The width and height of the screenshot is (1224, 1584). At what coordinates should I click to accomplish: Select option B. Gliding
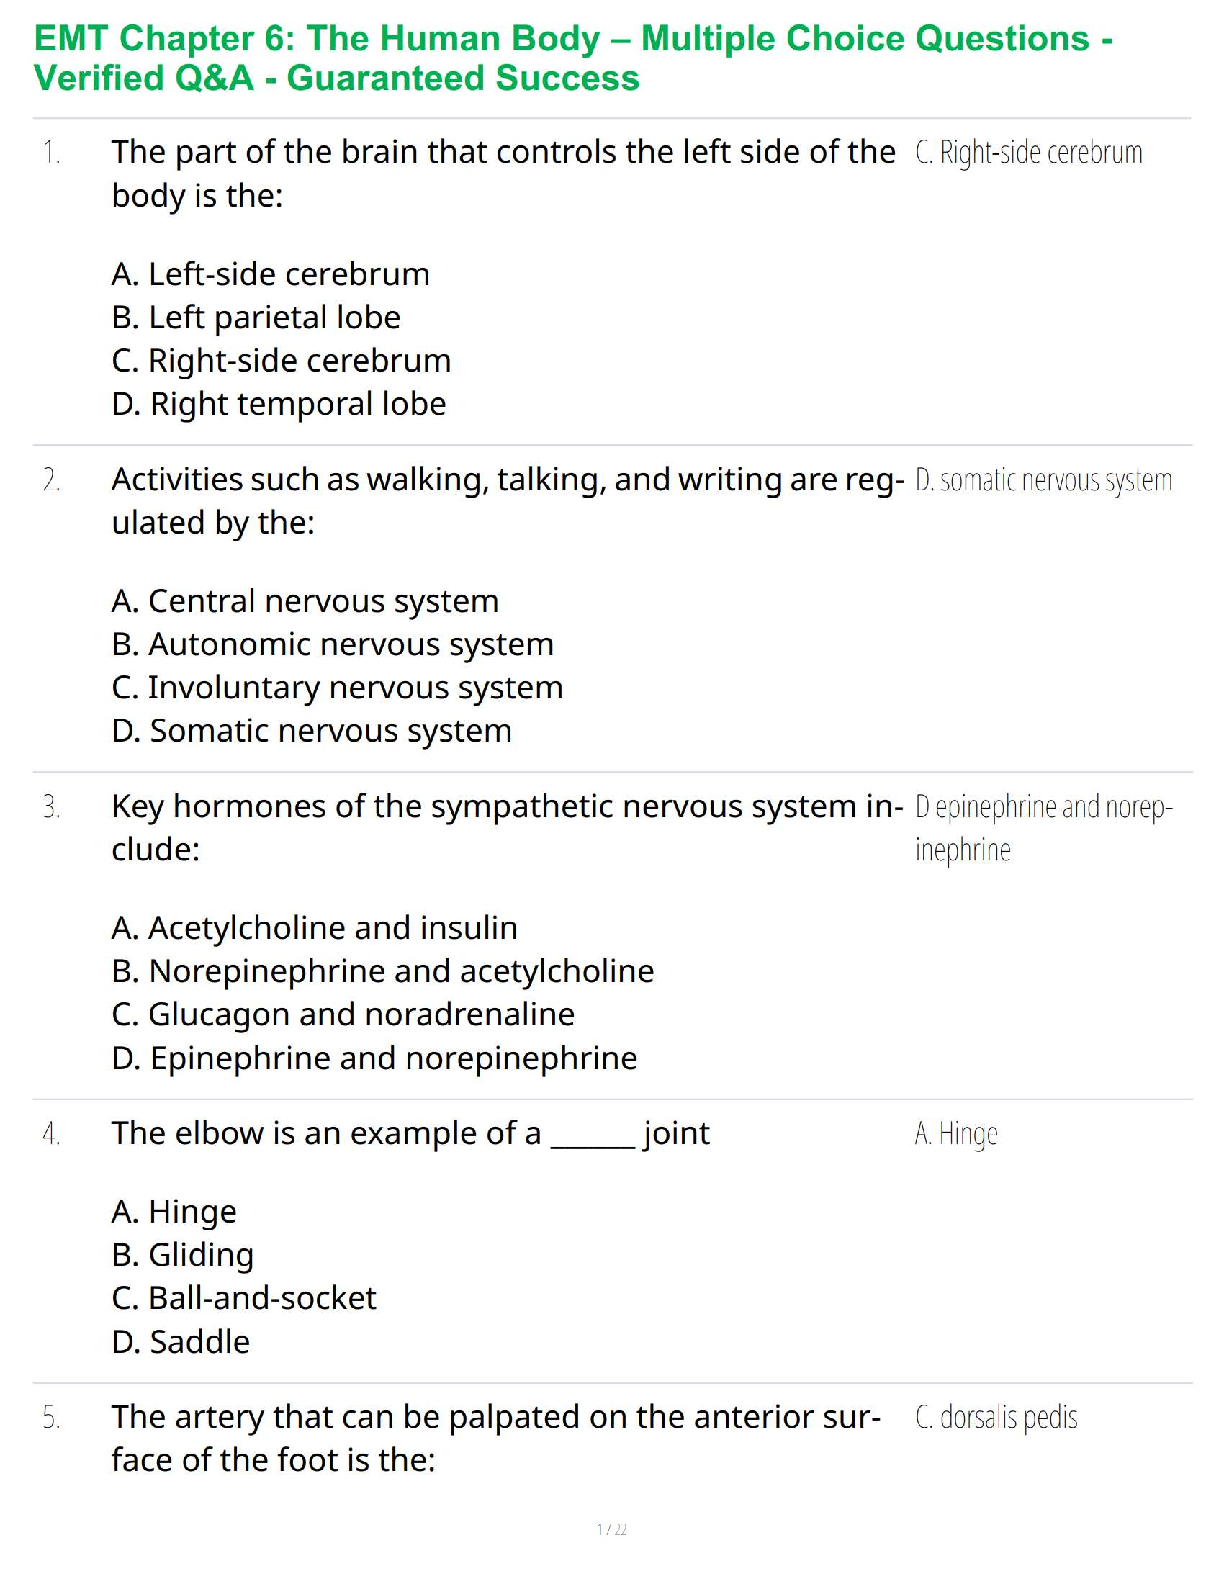click(x=183, y=1255)
